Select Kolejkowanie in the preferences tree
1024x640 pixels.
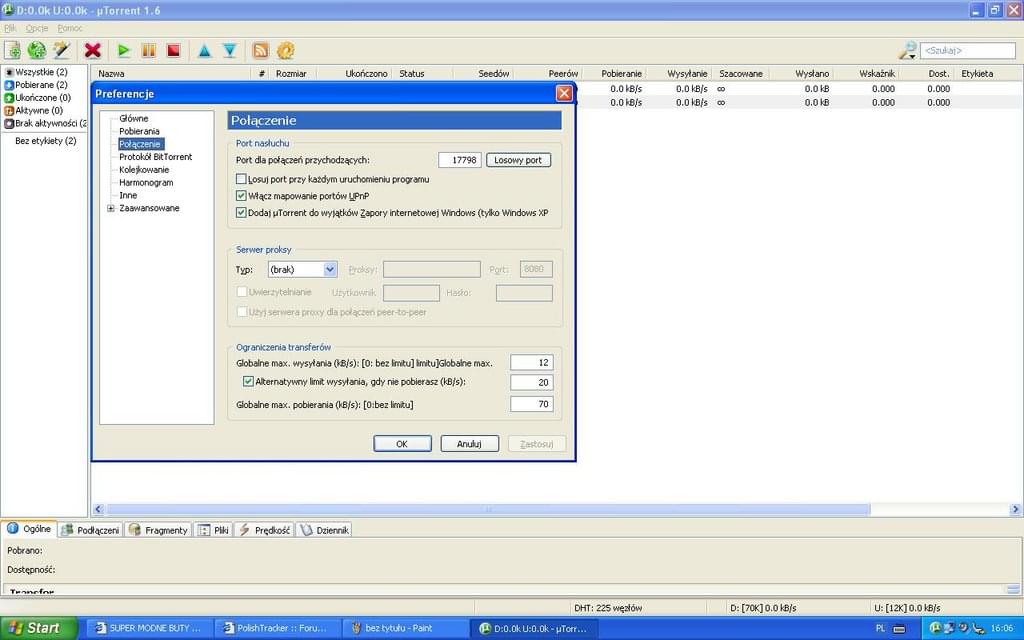[x=144, y=170]
